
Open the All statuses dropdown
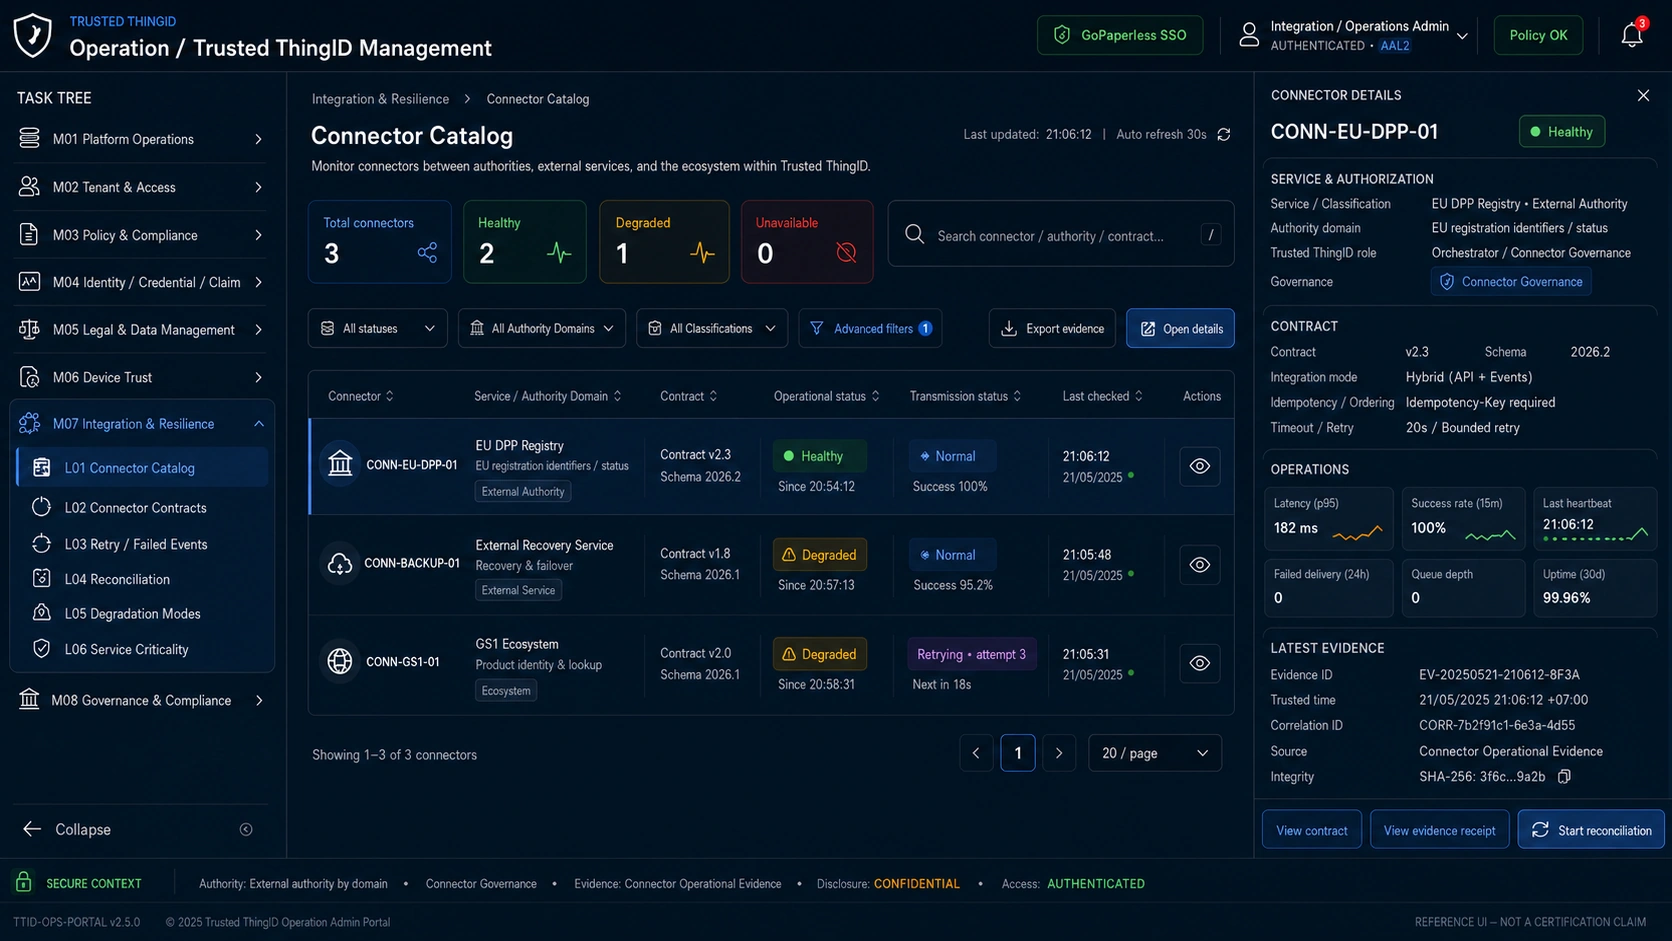378,328
